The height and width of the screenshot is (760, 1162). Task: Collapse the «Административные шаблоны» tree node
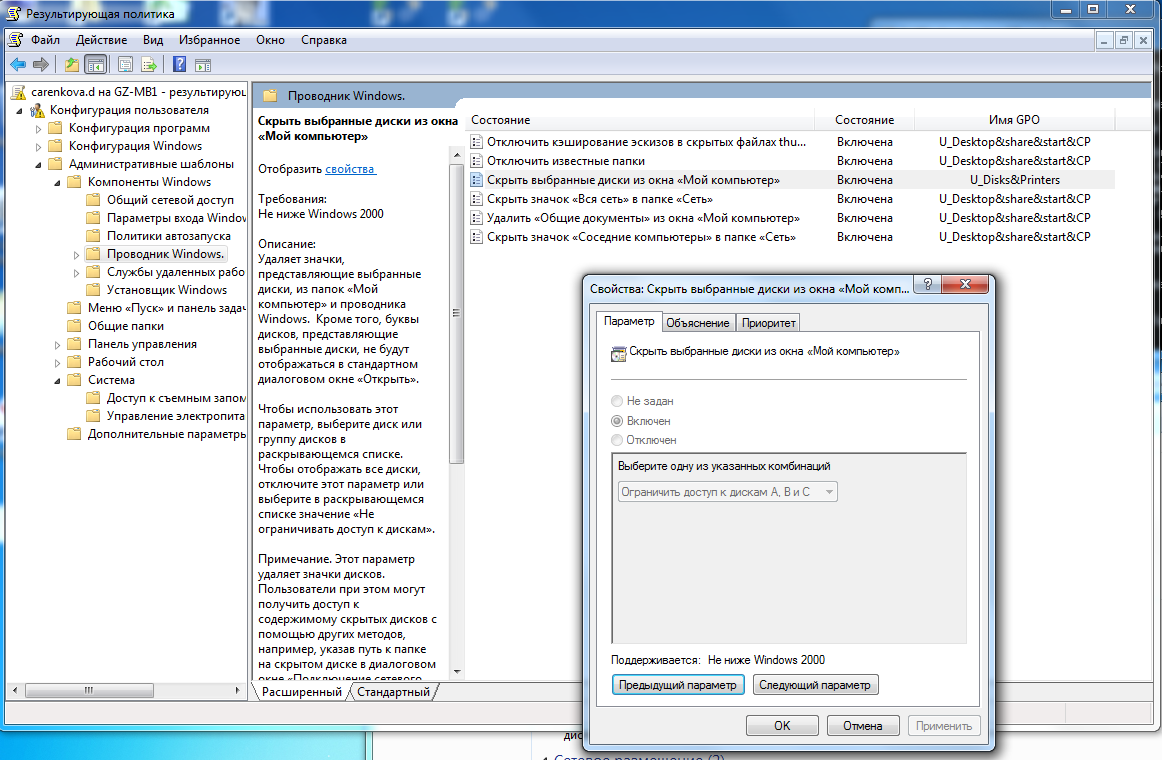40,164
